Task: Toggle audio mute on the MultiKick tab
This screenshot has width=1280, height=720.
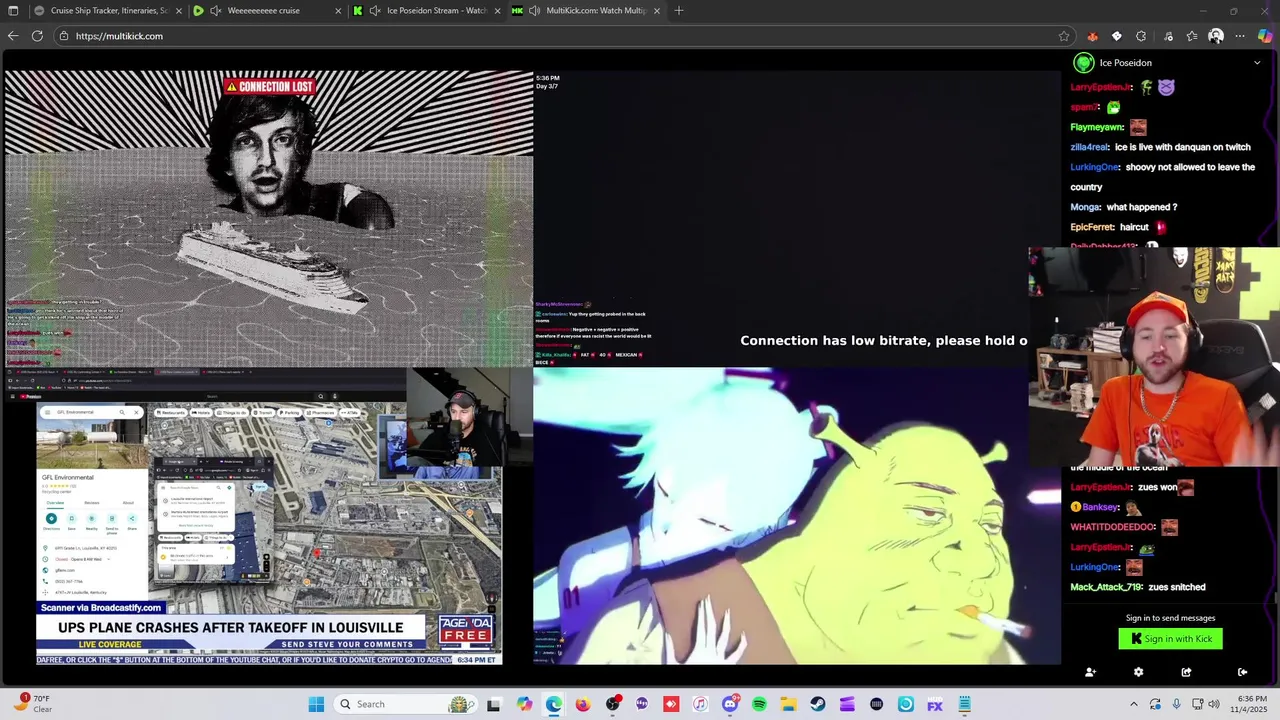Action: (535, 11)
